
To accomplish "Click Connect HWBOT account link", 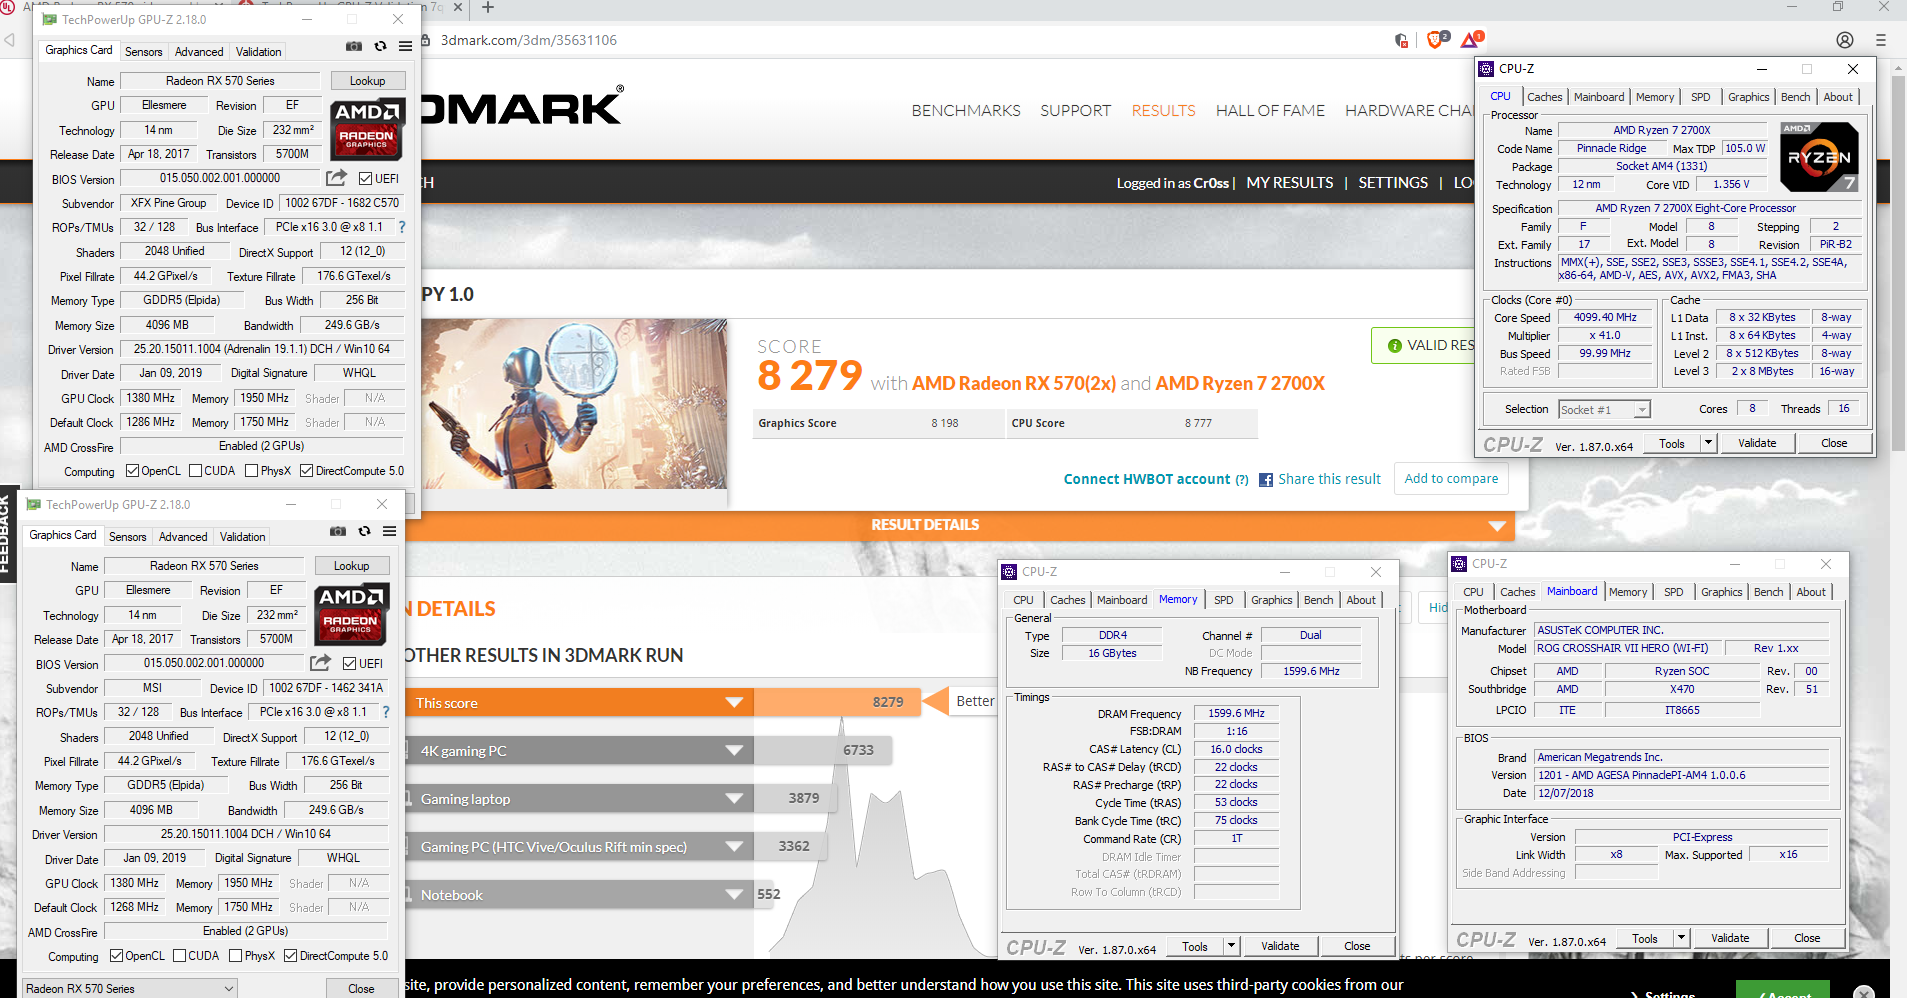I will click(x=1147, y=480).
